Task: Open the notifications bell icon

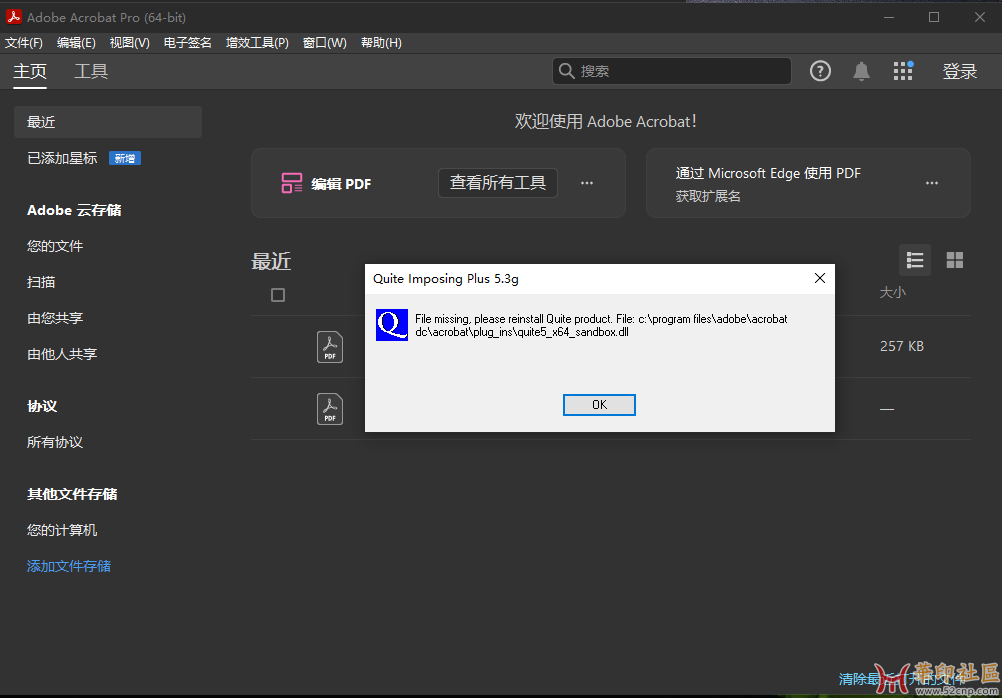Action: click(x=861, y=71)
